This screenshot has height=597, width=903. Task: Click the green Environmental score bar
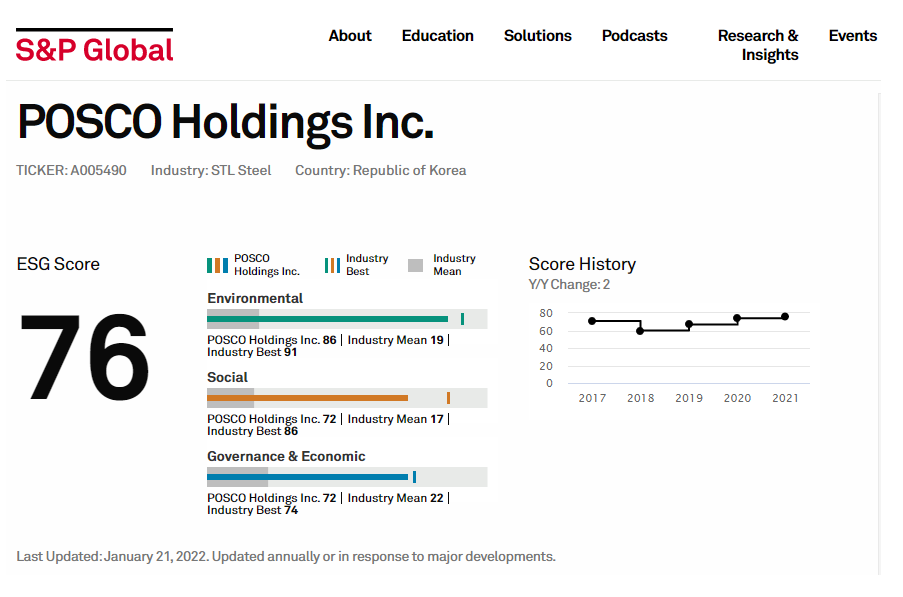pyautogui.click(x=328, y=319)
